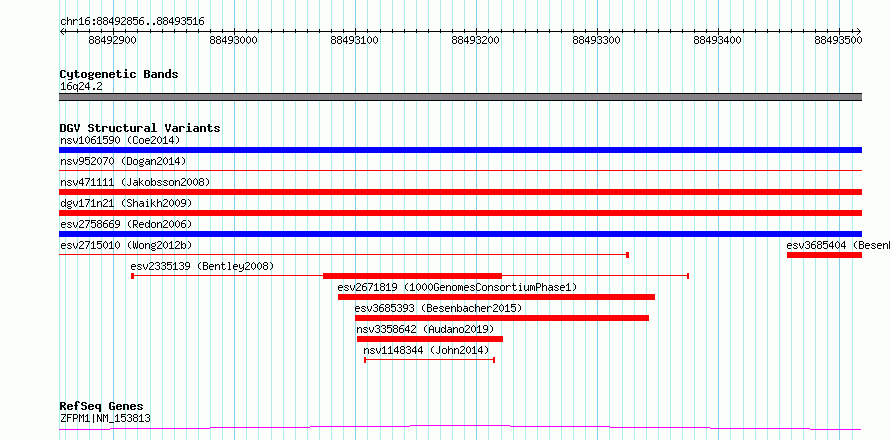Click the thin red nsv952070 variant line
The height and width of the screenshot is (440, 890).
[460, 170]
